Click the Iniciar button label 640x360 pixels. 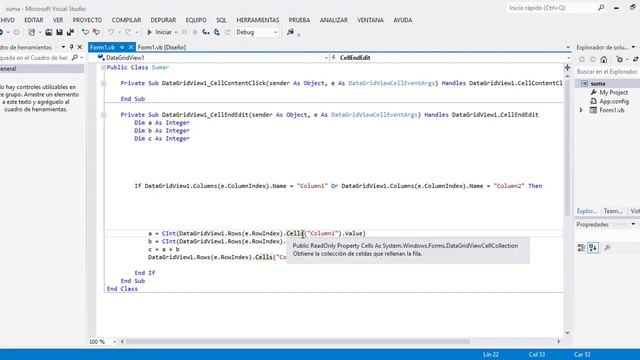[163, 32]
